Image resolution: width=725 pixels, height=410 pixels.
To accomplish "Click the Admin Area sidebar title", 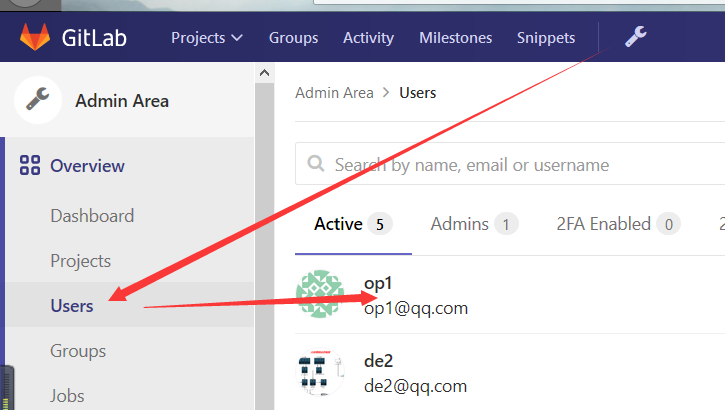I will (122, 101).
